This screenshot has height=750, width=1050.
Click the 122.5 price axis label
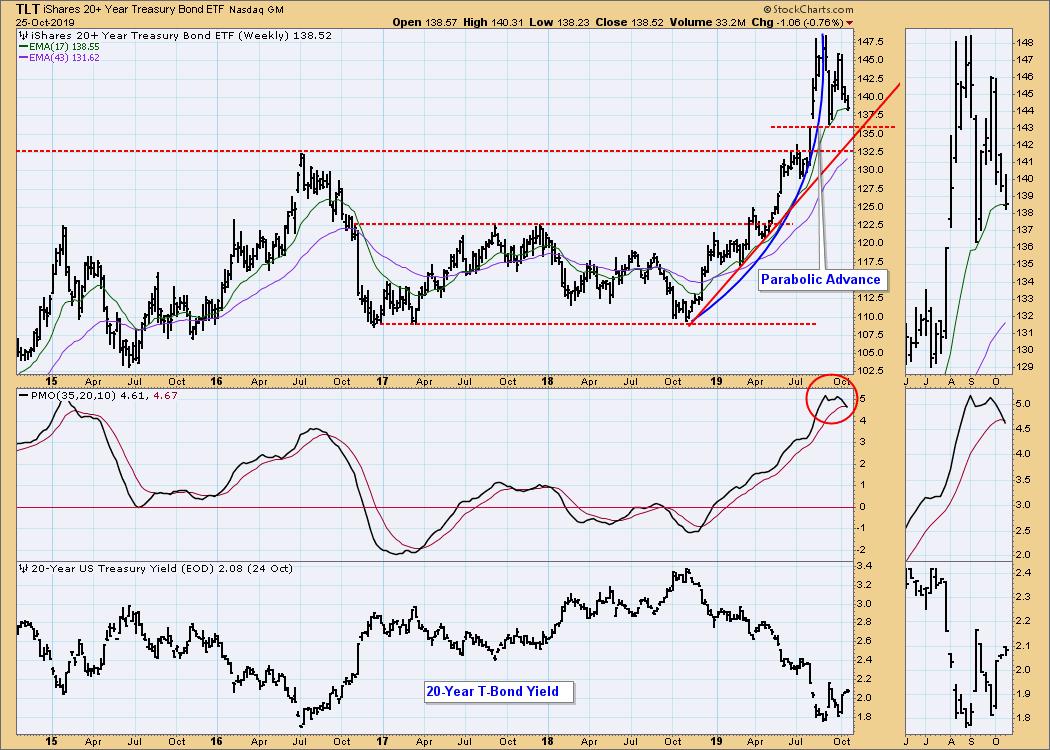871,225
